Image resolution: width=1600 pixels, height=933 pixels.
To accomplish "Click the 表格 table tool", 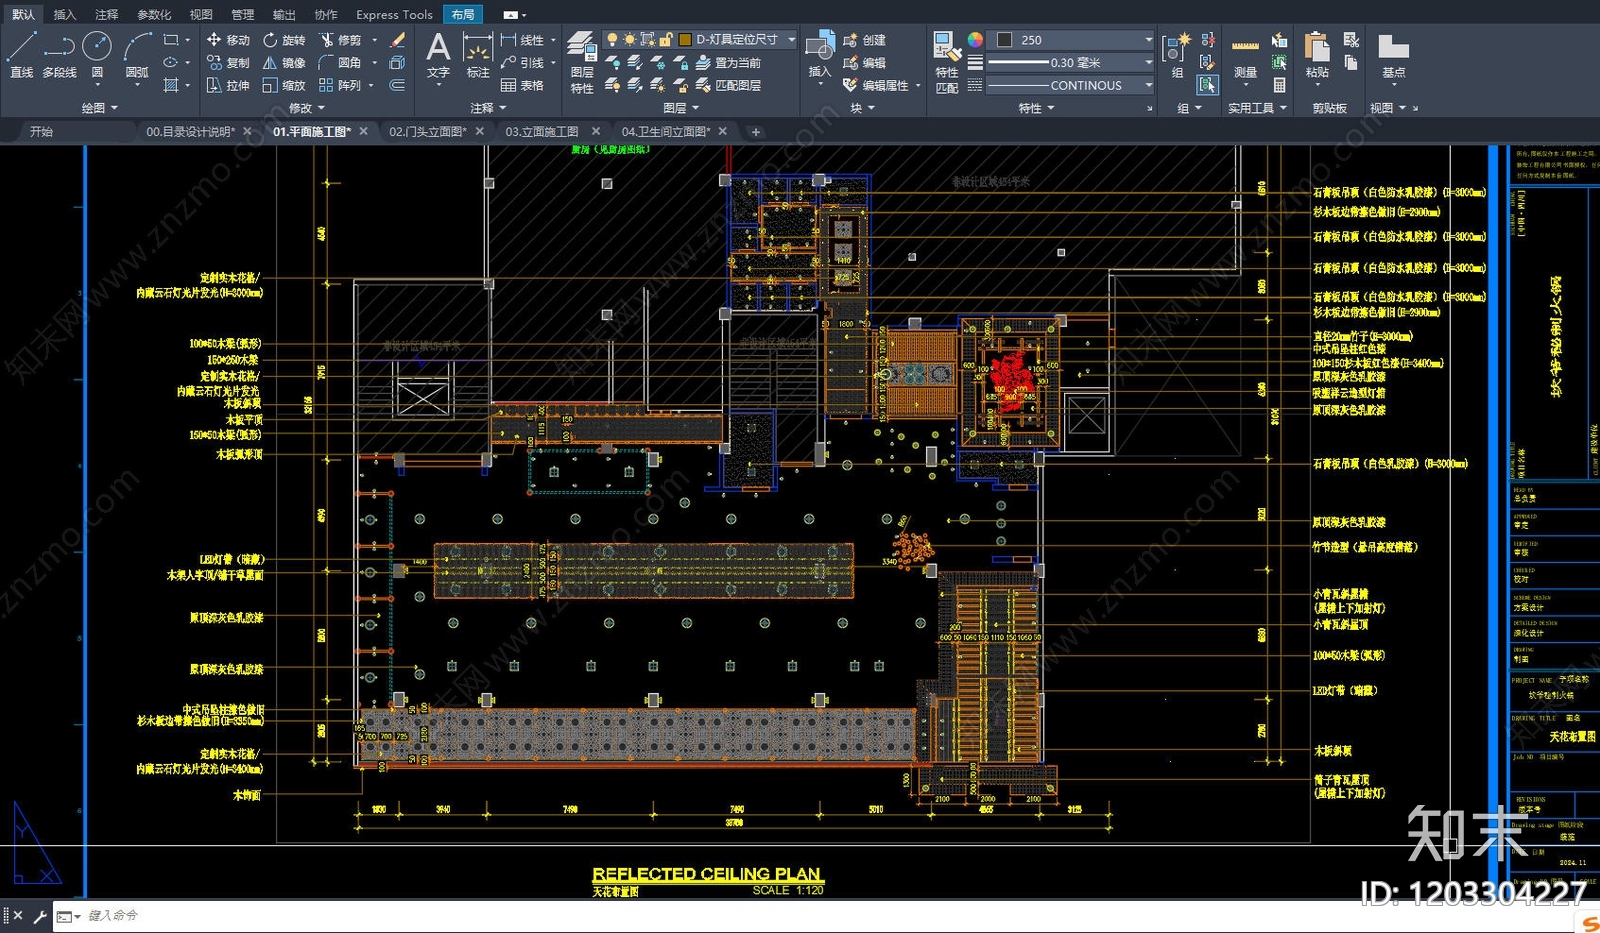I will [x=522, y=86].
